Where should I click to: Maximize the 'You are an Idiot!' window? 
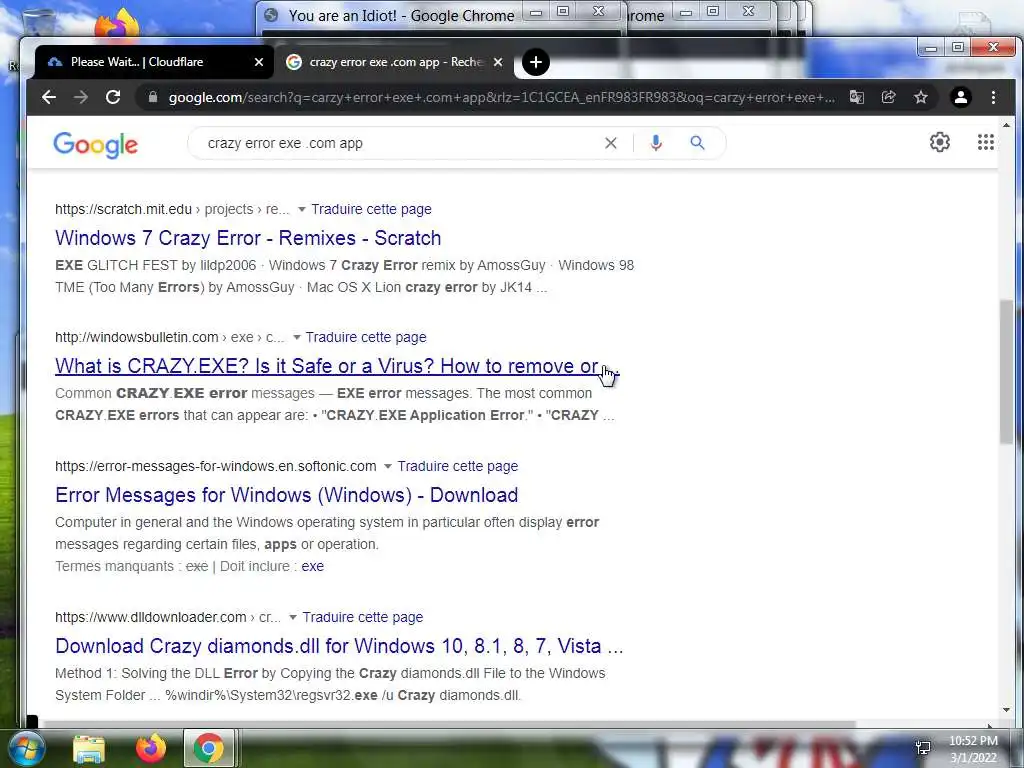563,11
